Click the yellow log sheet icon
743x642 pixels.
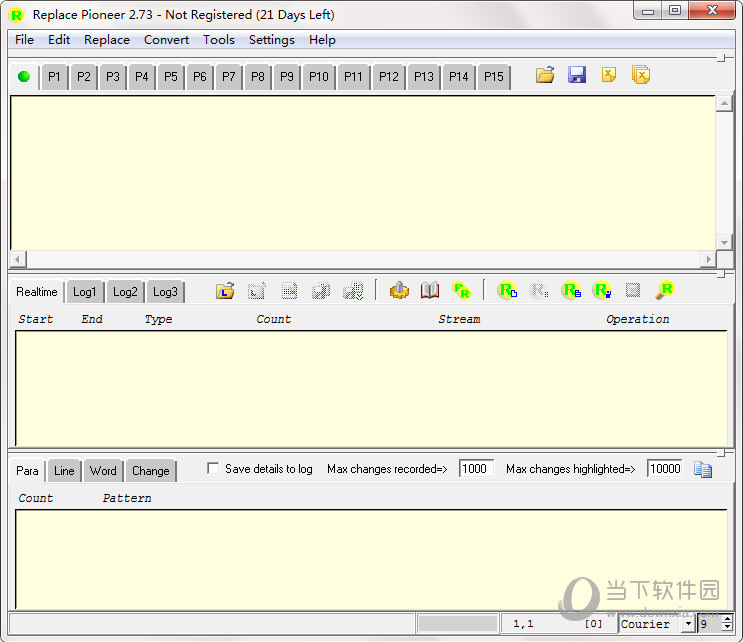coord(257,290)
